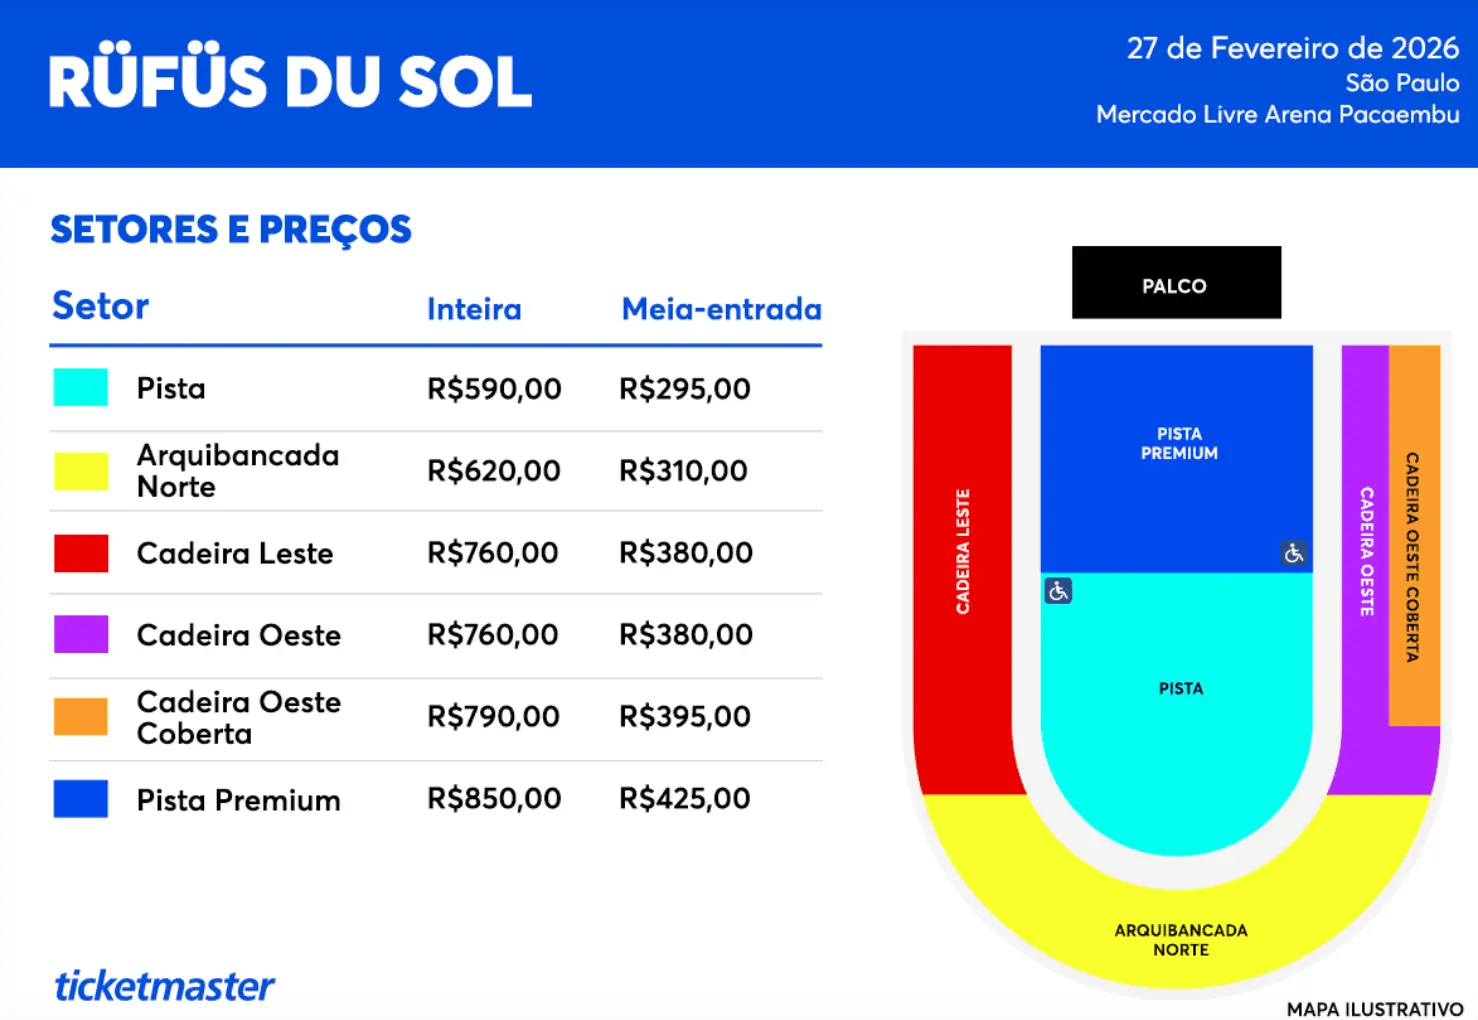
Task: Click the Meia-entrada column header
Action: tap(721, 309)
